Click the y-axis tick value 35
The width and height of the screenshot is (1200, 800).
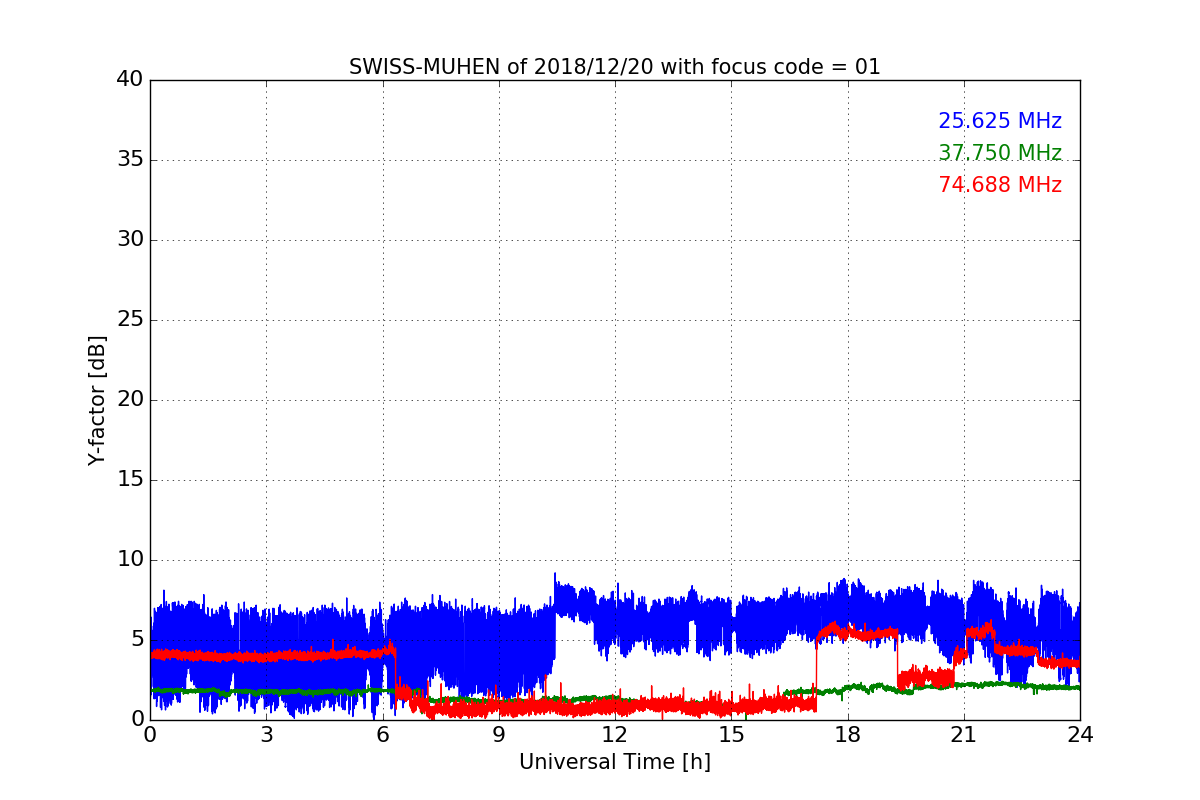[x=130, y=160]
